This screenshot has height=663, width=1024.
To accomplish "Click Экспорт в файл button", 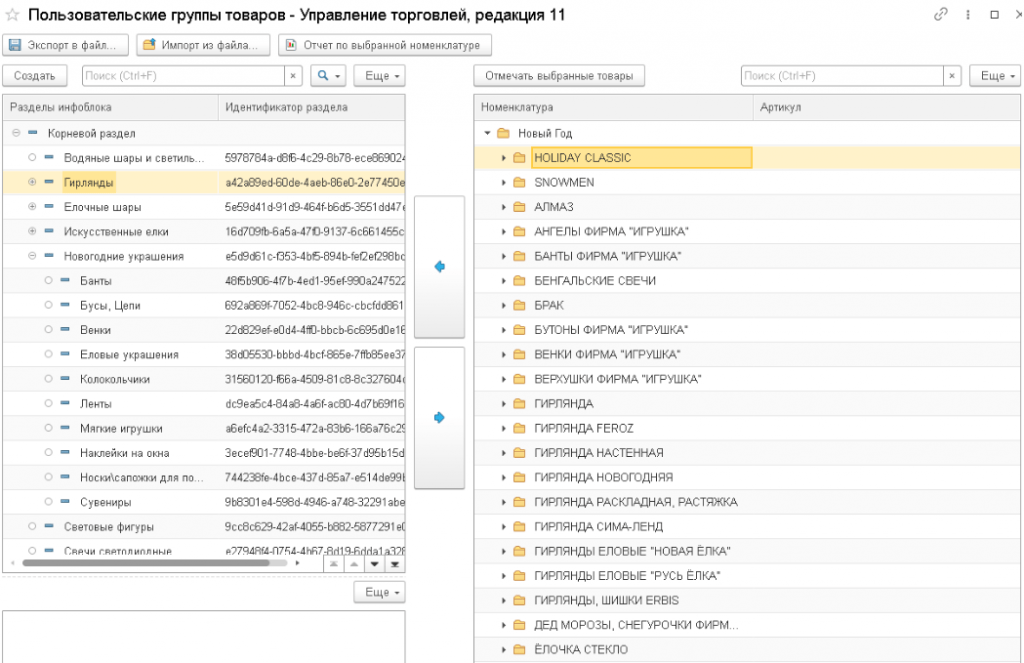I will click(x=67, y=45).
